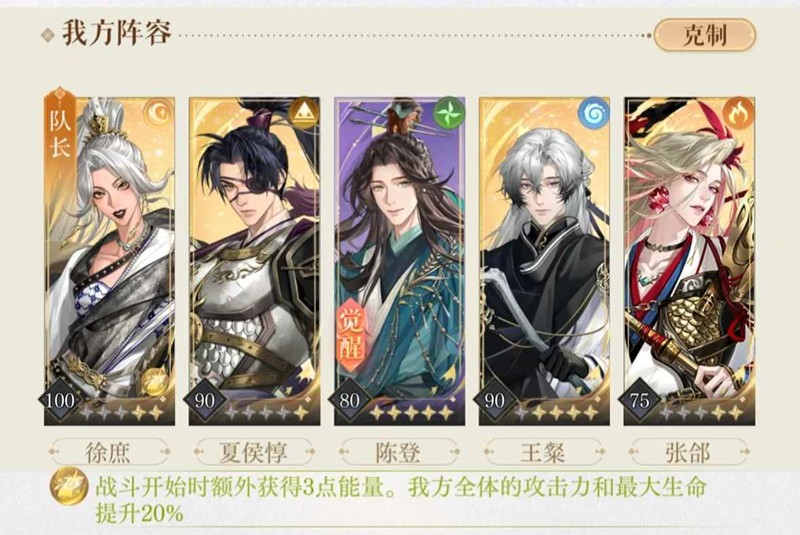This screenshot has height=535, width=800.
Task: Select the blue water swirl icon on 王粲
Action: tap(593, 113)
